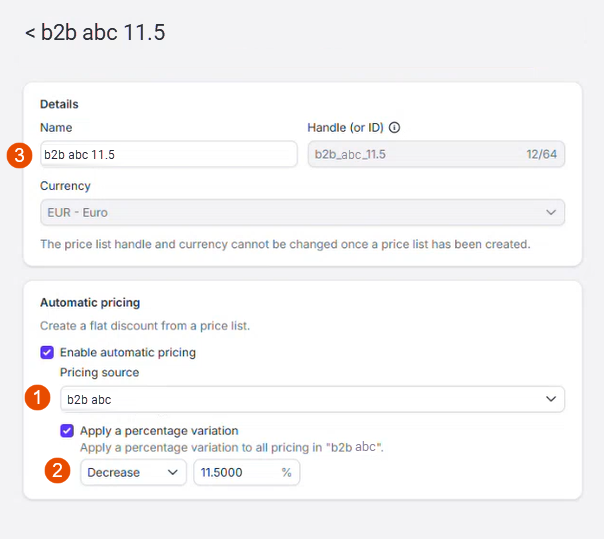Open the Currency dropdown EUR - Euro
Image resolution: width=604 pixels, height=539 pixels.
[x=302, y=213]
